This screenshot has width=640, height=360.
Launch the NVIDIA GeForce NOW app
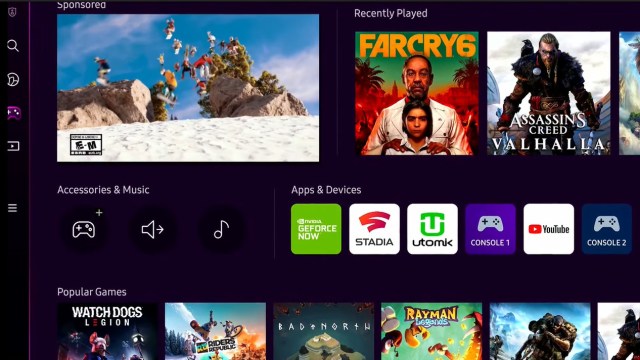coord(316,229)
